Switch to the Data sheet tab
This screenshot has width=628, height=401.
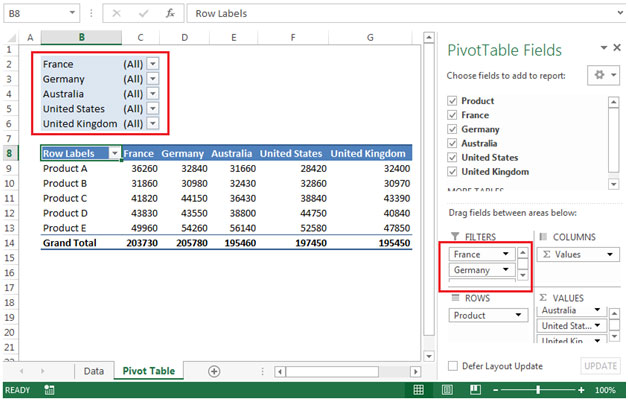(x=94, y=371)
